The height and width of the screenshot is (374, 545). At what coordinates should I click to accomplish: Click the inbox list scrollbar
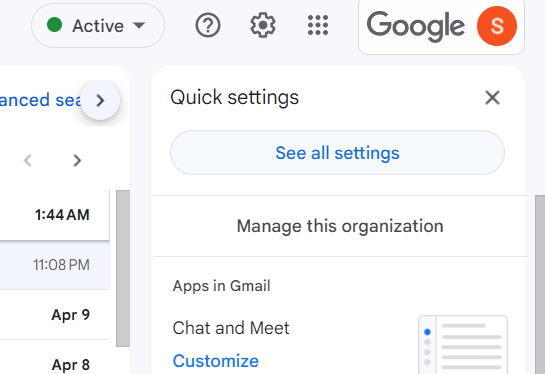pos(123,268)
